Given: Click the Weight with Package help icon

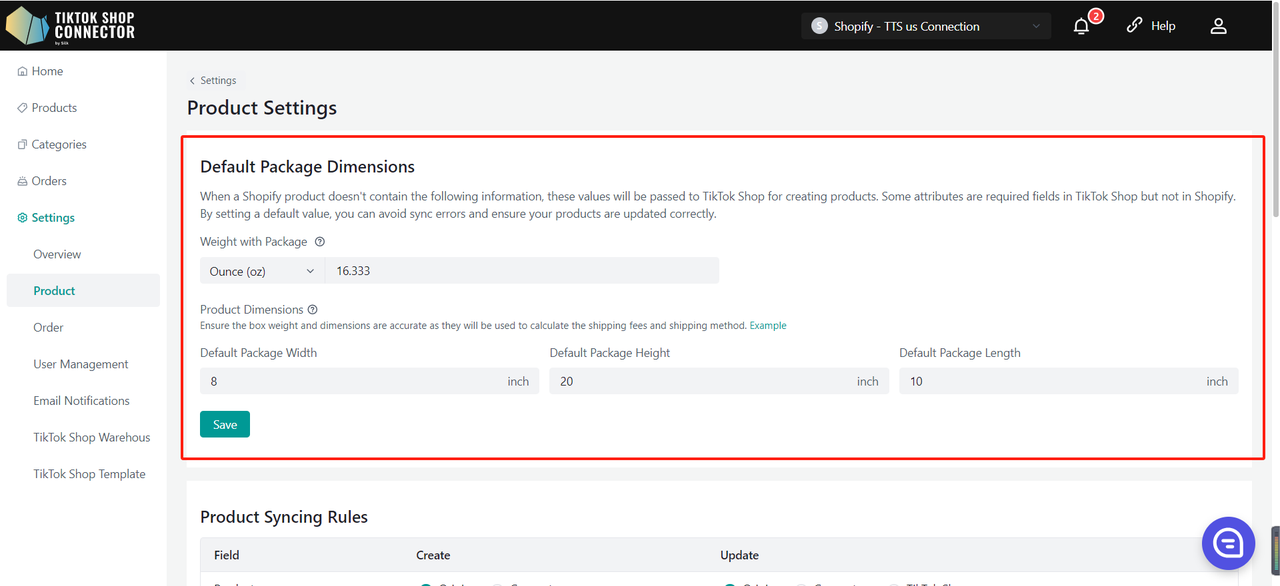Looking at the screenshot, I should coord(320,242).
